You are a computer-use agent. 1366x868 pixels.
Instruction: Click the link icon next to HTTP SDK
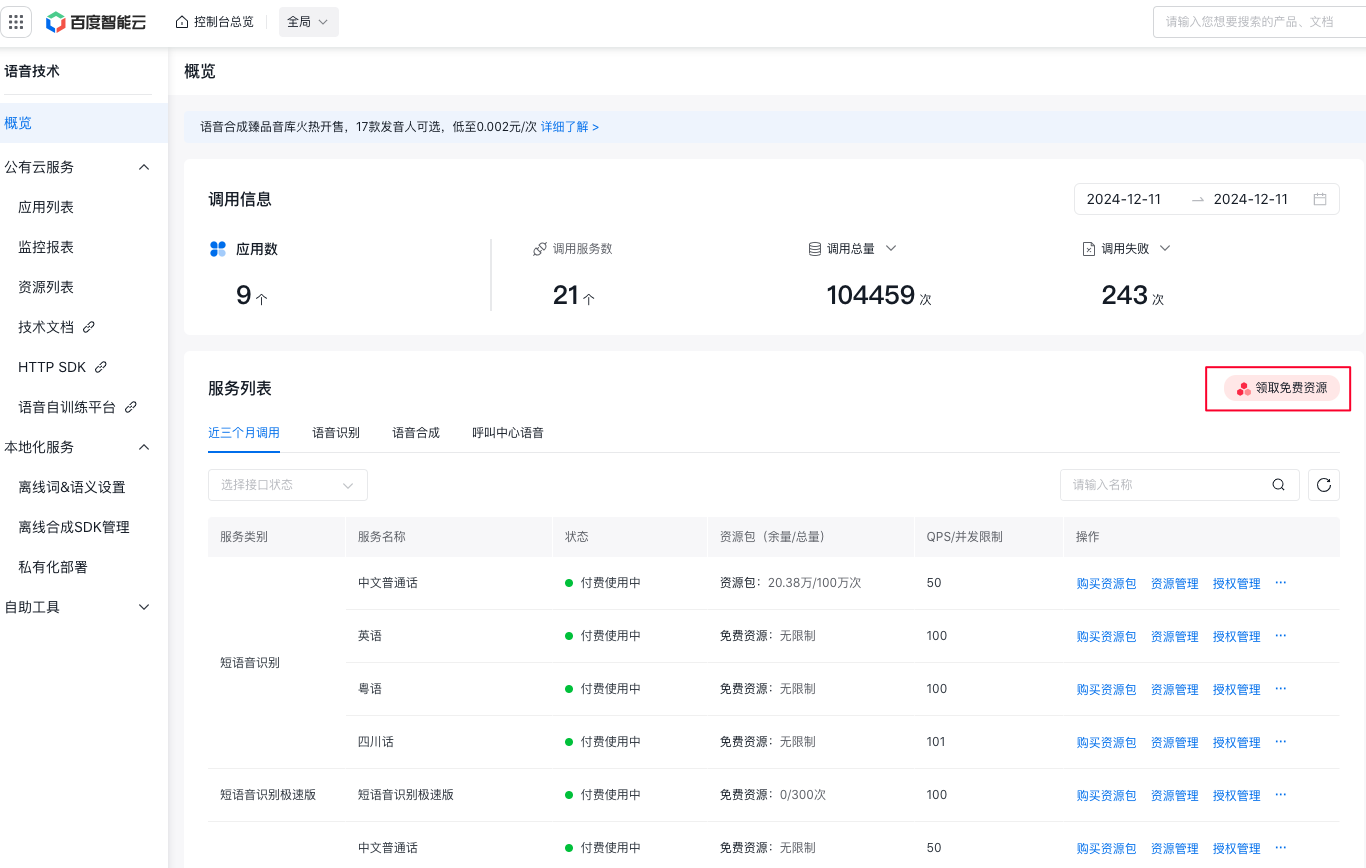tap(100, 367)
